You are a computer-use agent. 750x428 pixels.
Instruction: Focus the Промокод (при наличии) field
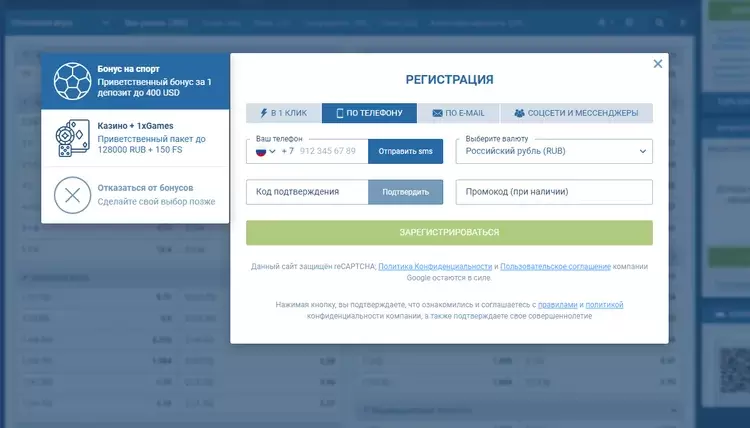pos(554,192)
